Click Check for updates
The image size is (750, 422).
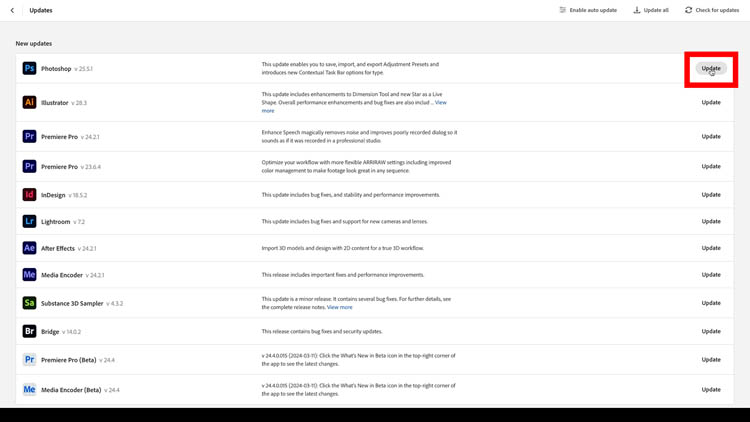(712, 10)
